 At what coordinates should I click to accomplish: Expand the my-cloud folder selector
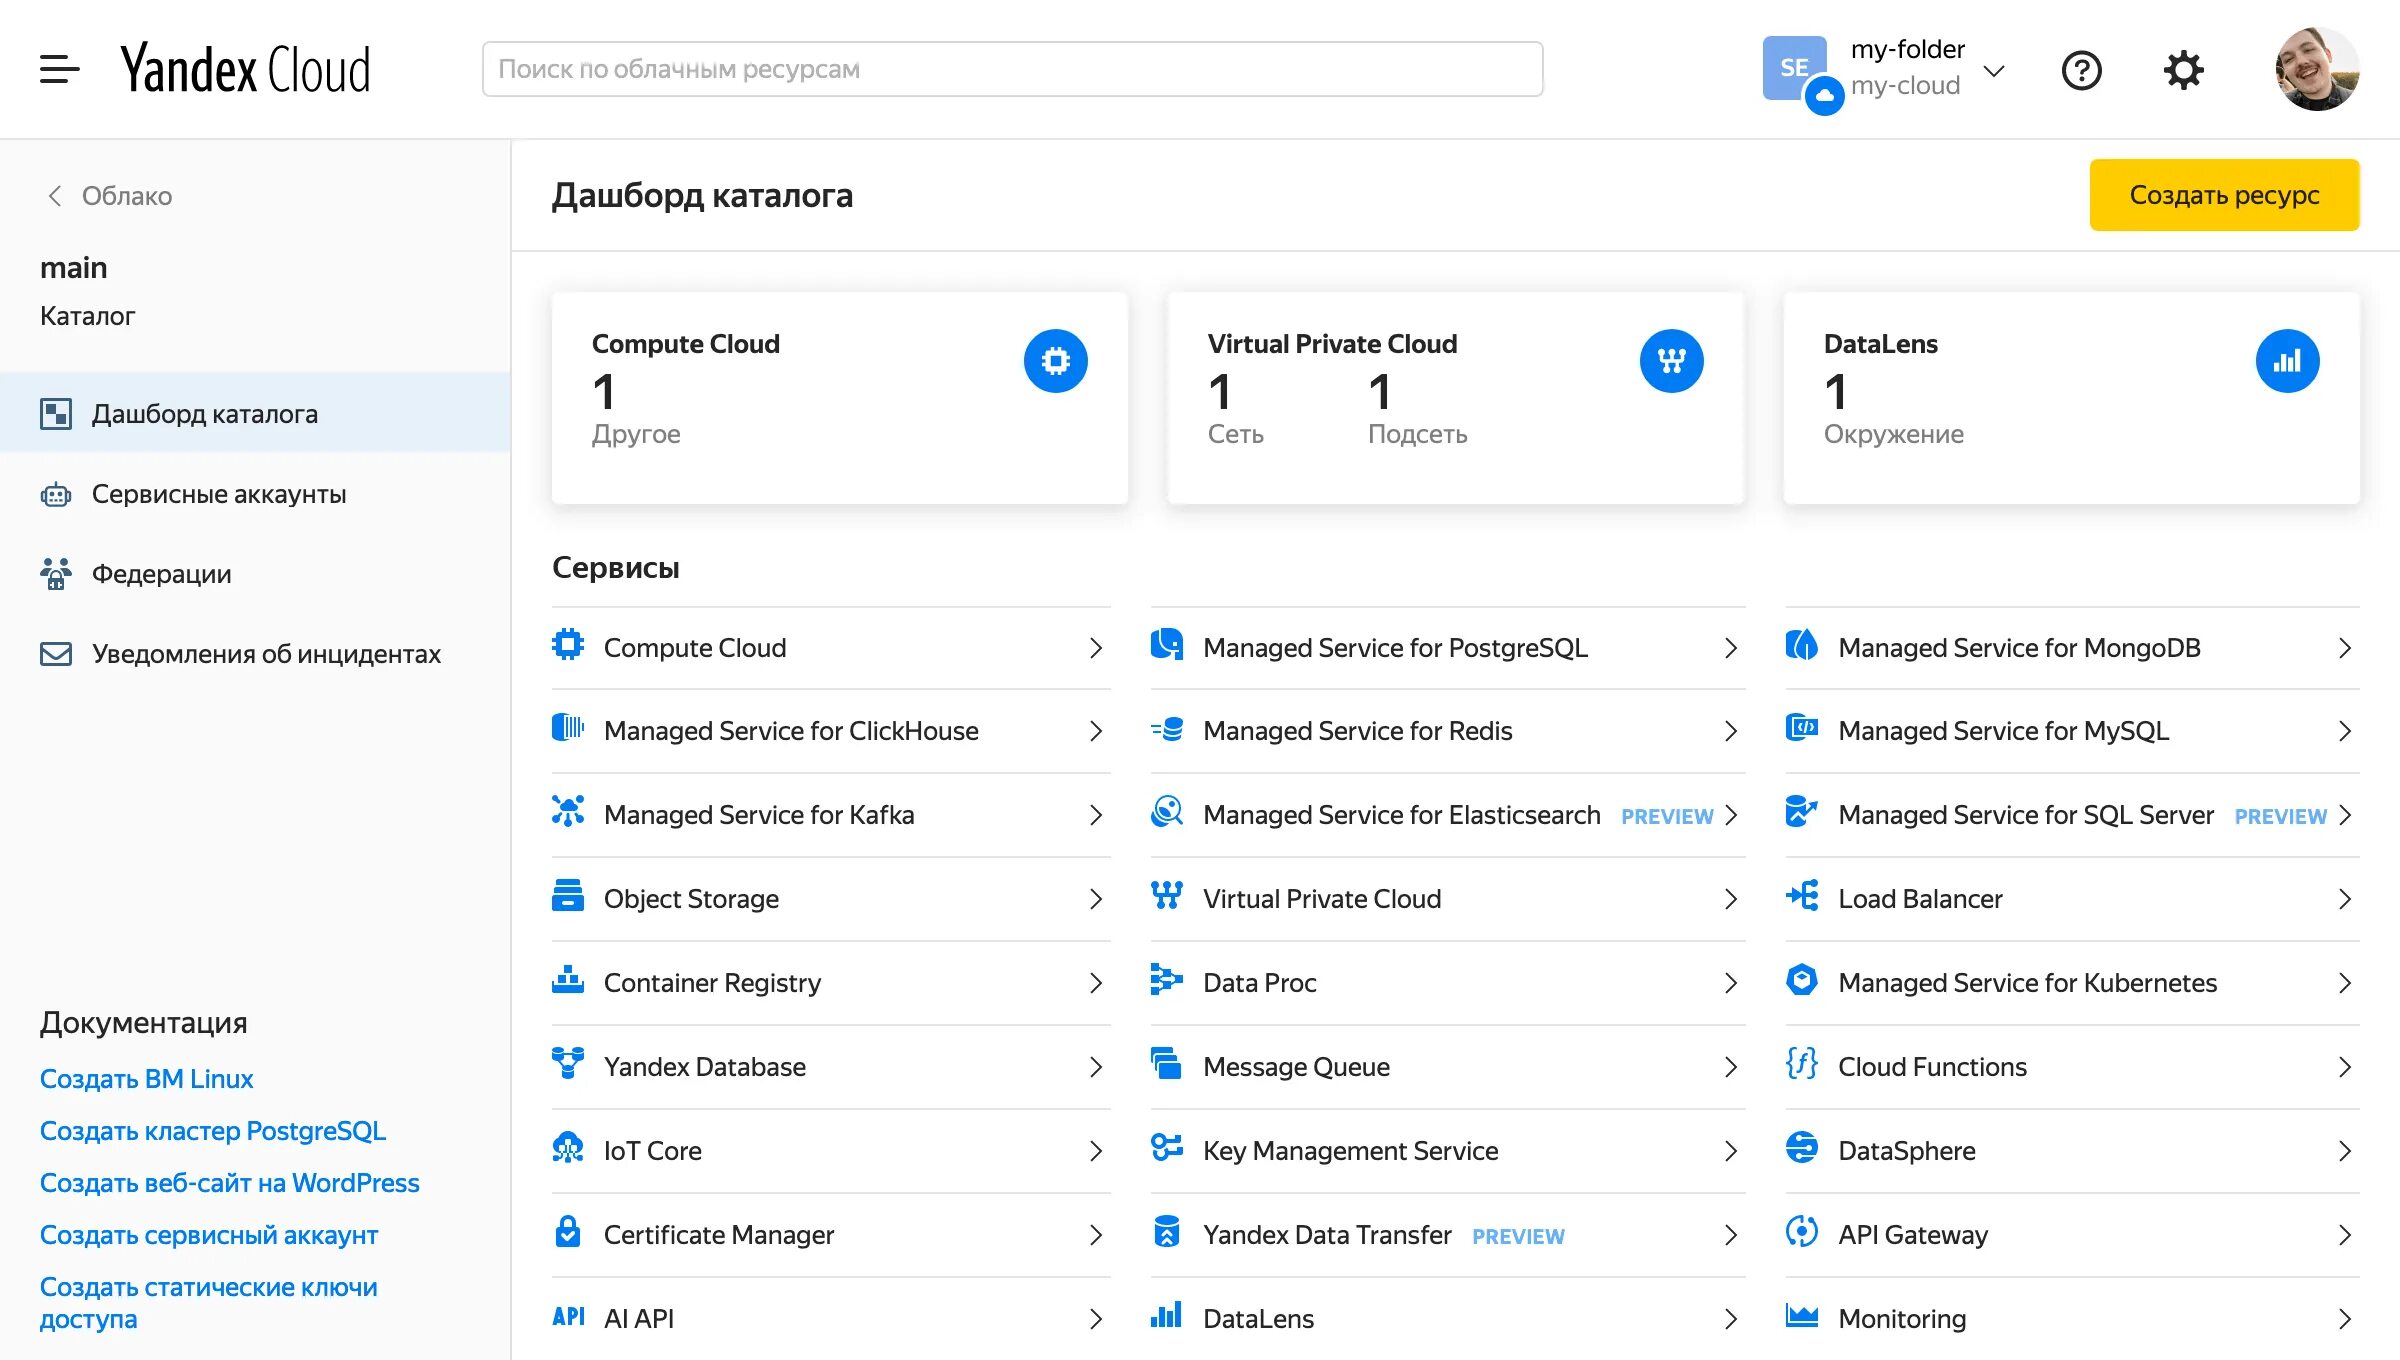click(1994, 69)
